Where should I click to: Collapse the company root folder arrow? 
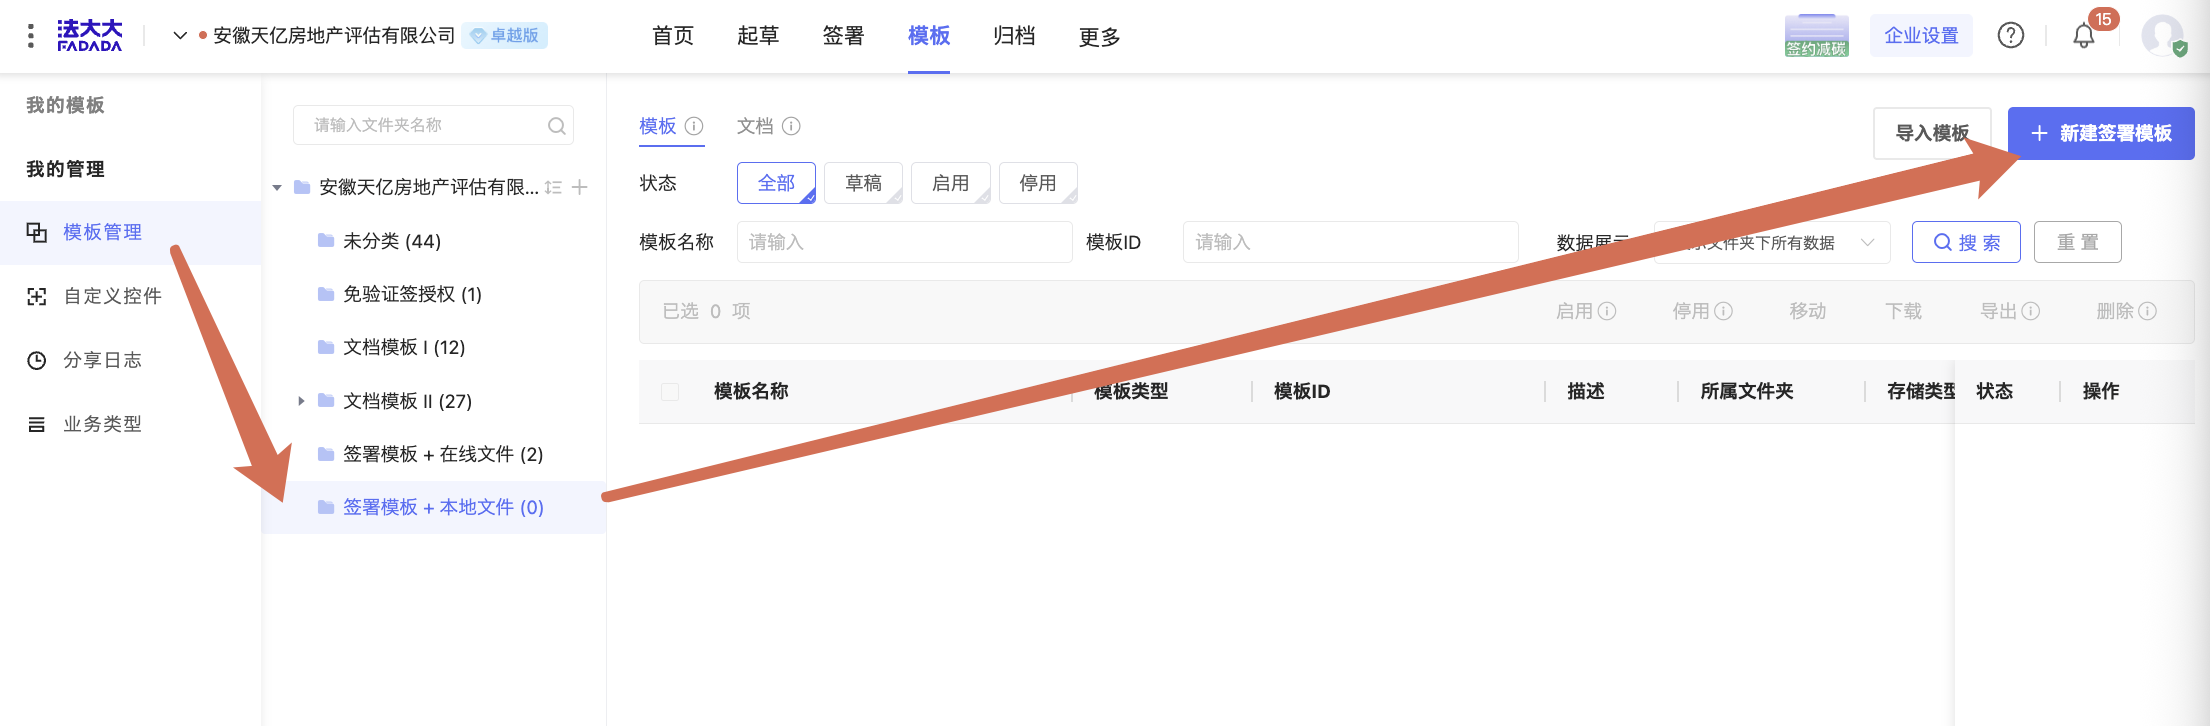pos(277,188)
